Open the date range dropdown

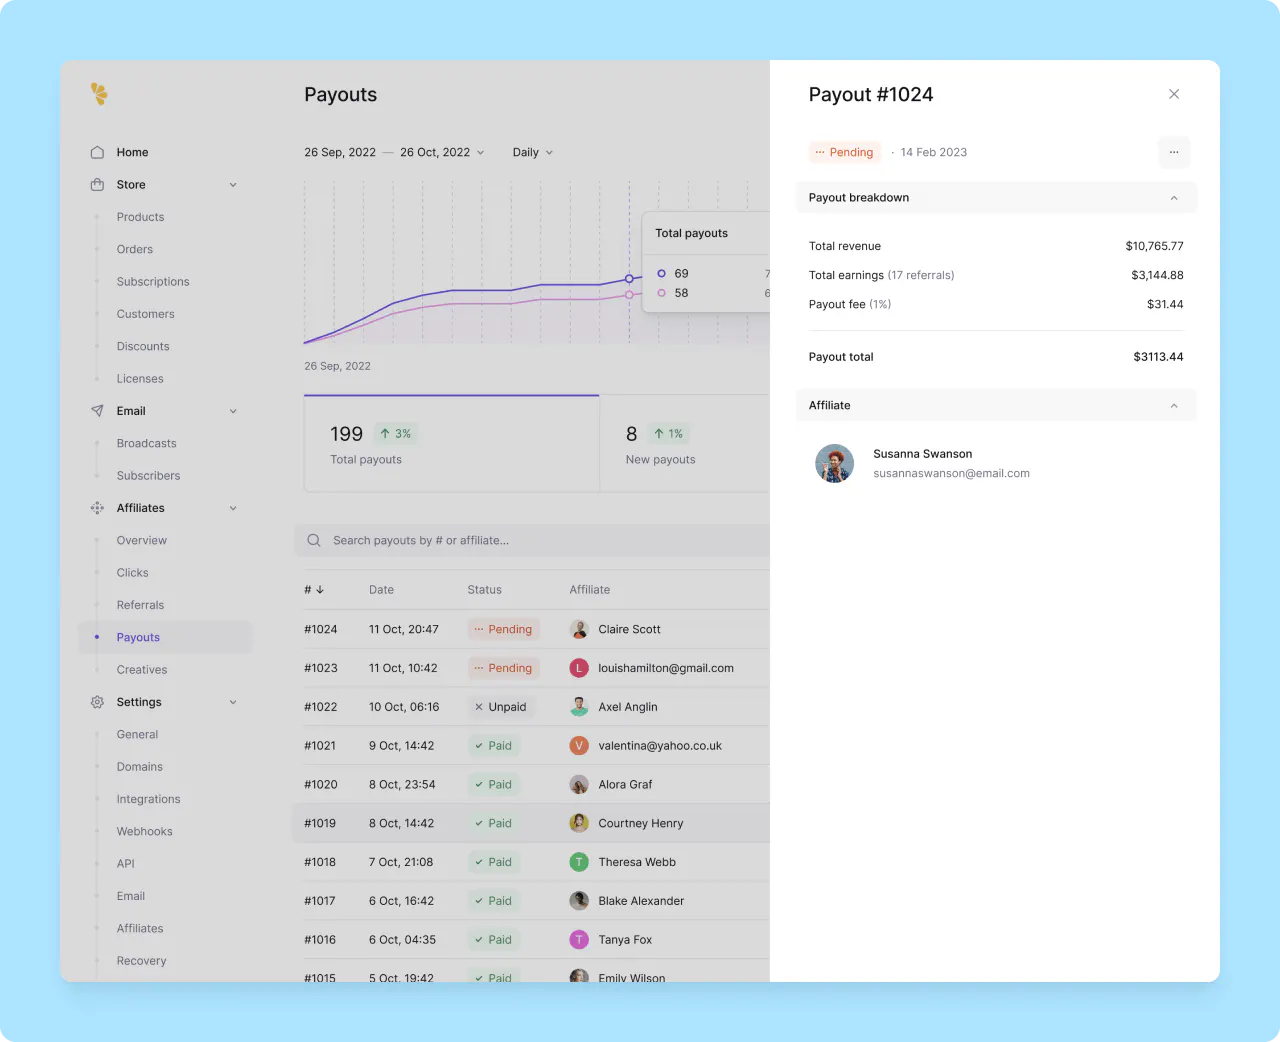394,152
